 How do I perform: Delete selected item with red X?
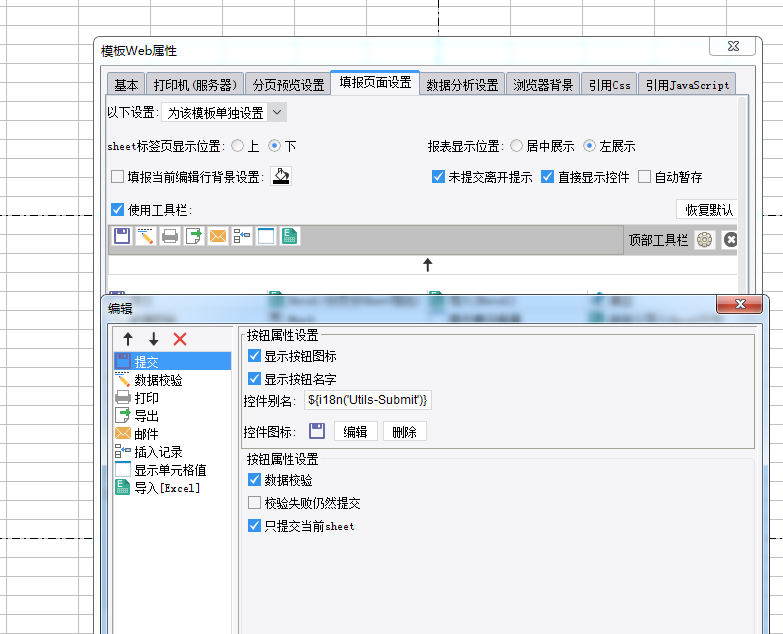pos(180,339)
